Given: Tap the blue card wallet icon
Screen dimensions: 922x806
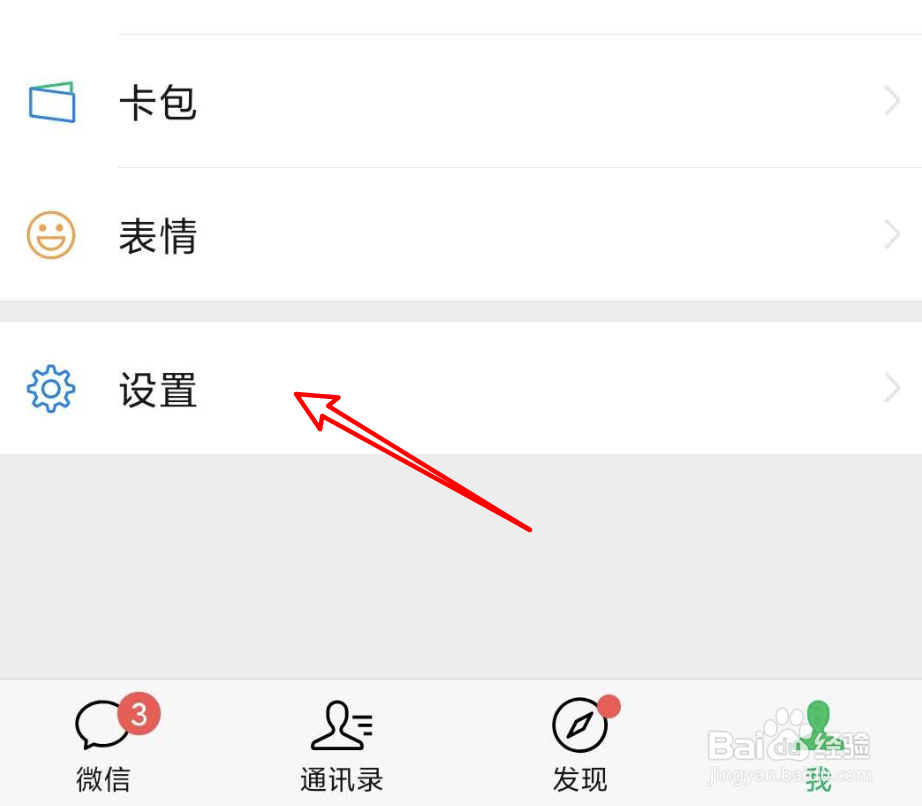Looking at the screenshot, I should (x=52, y=102).
